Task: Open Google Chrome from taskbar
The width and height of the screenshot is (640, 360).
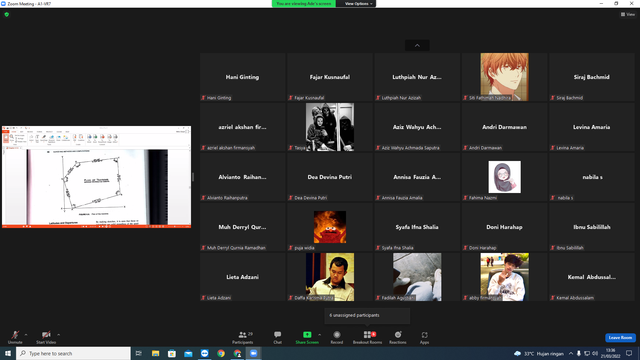Action: pos(221,353)
